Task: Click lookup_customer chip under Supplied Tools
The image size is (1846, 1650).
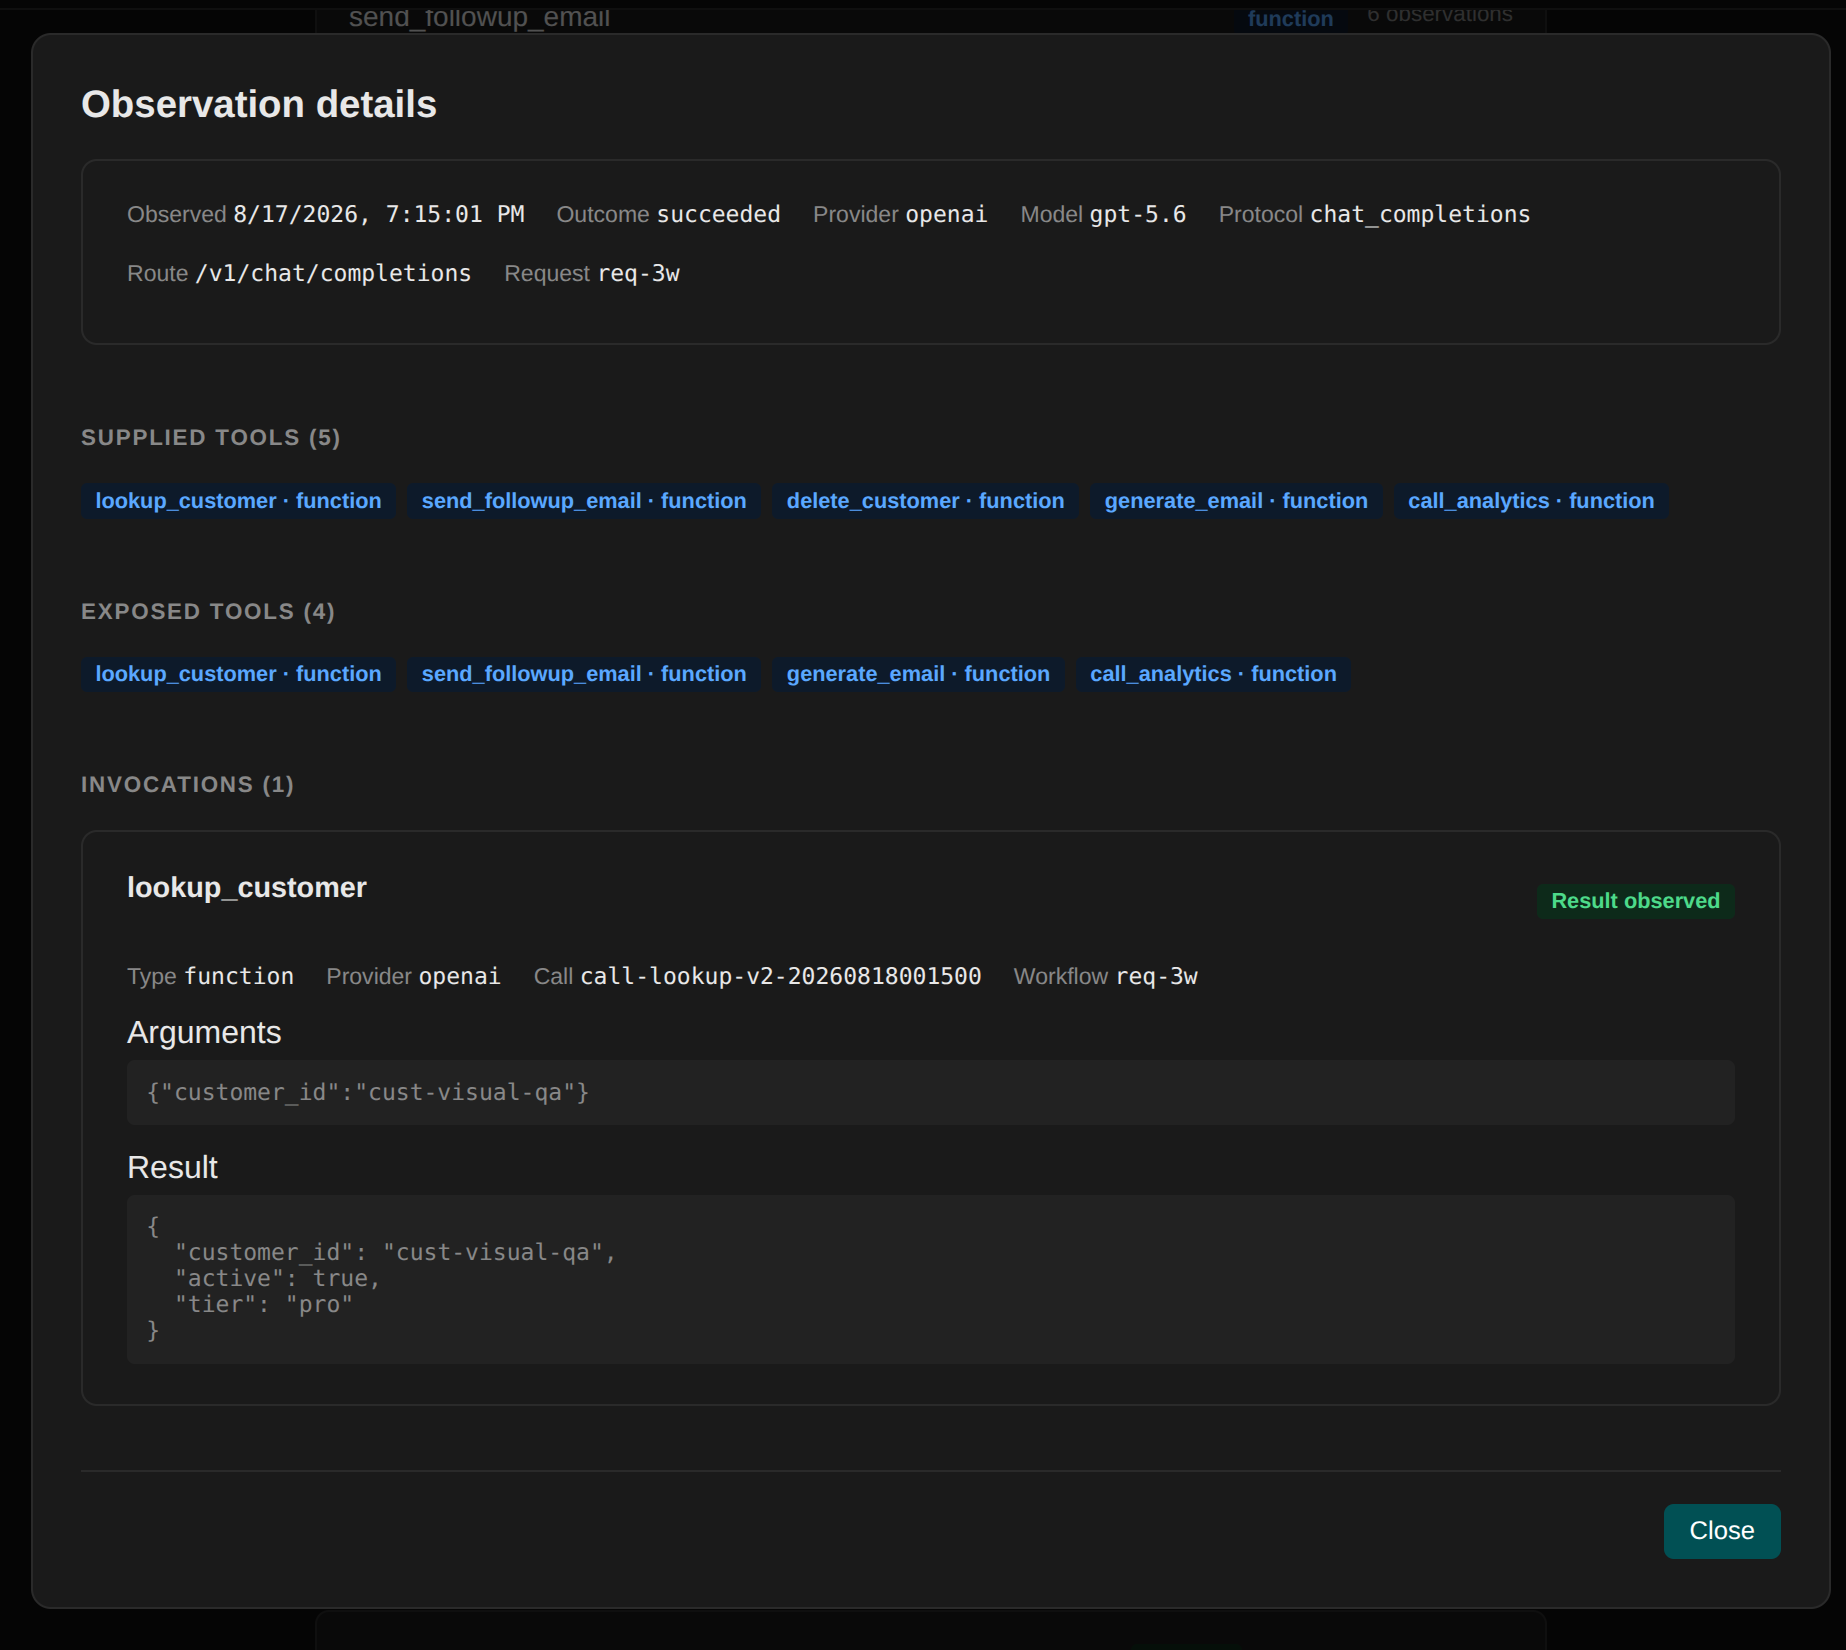Action: click(238, 501)
